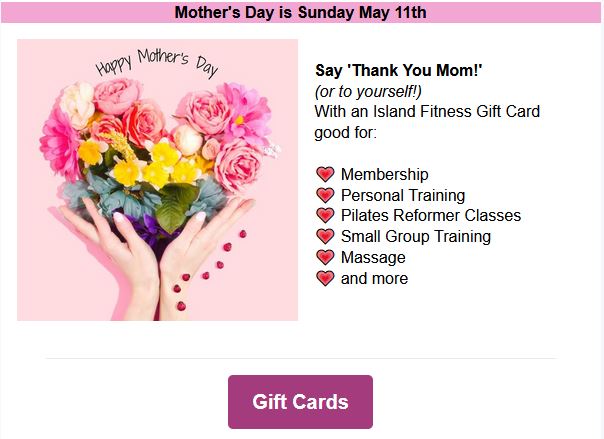Click the 'Say Thank You Mom!' heading

pos(399,70)
